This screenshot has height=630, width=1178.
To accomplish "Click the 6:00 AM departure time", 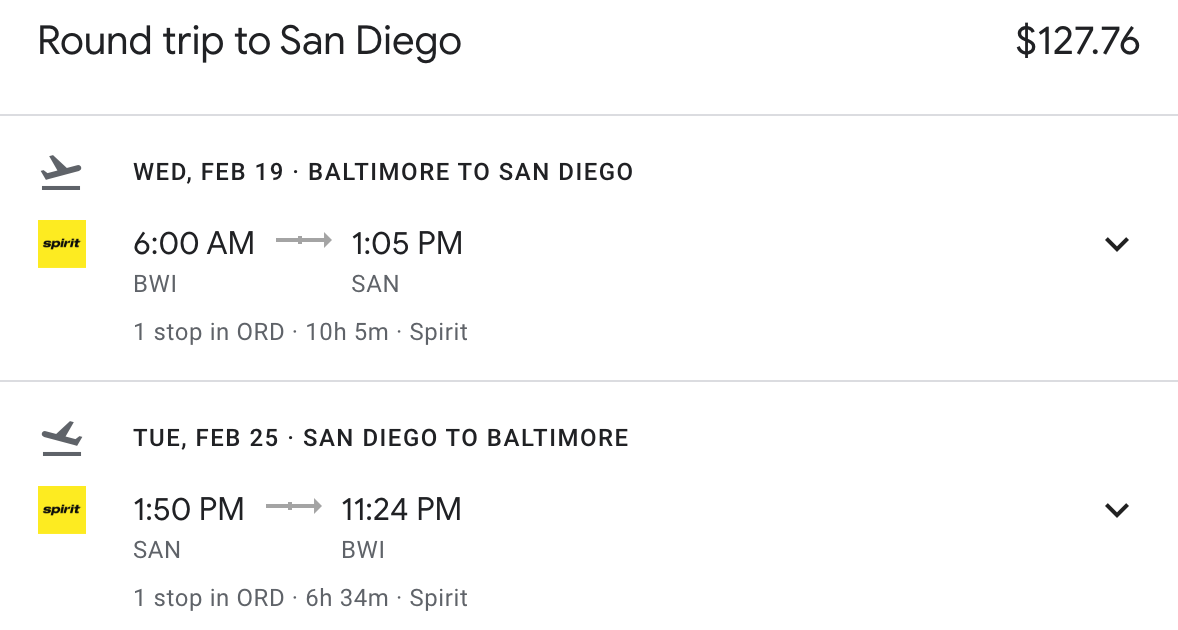I will [x=194, y=243].
